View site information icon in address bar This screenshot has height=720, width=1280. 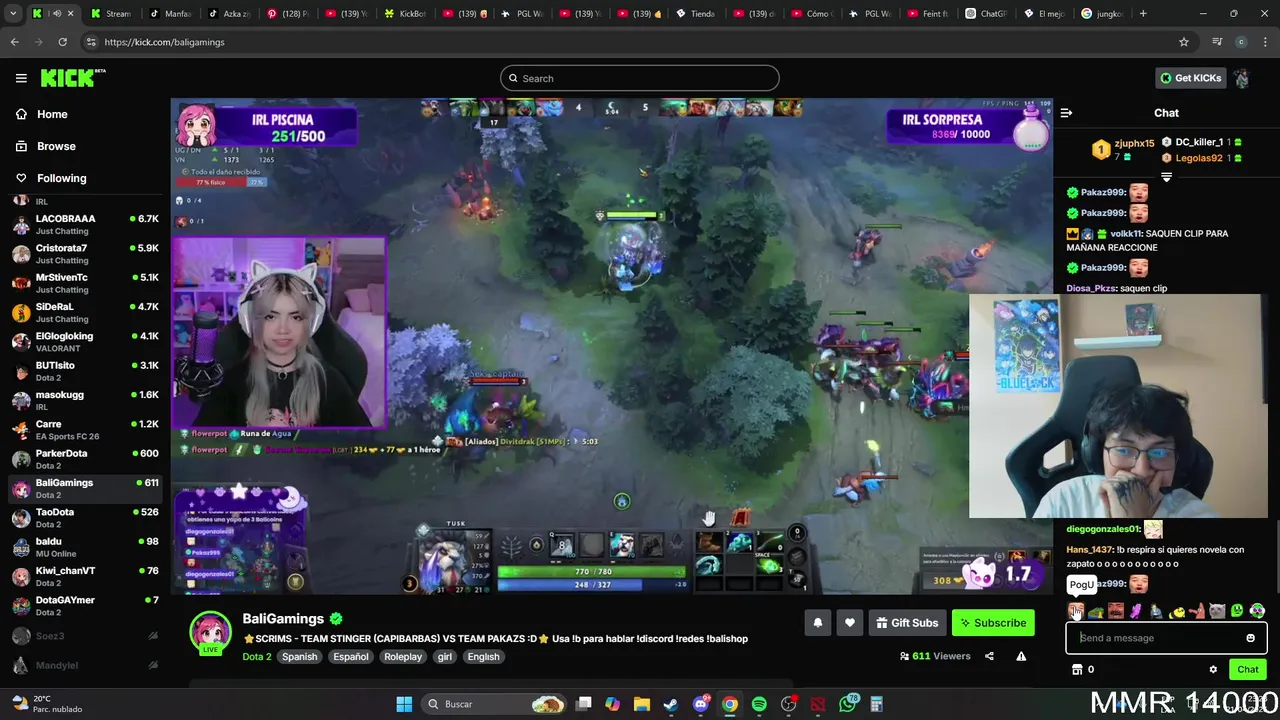click(x=91, y=42)
